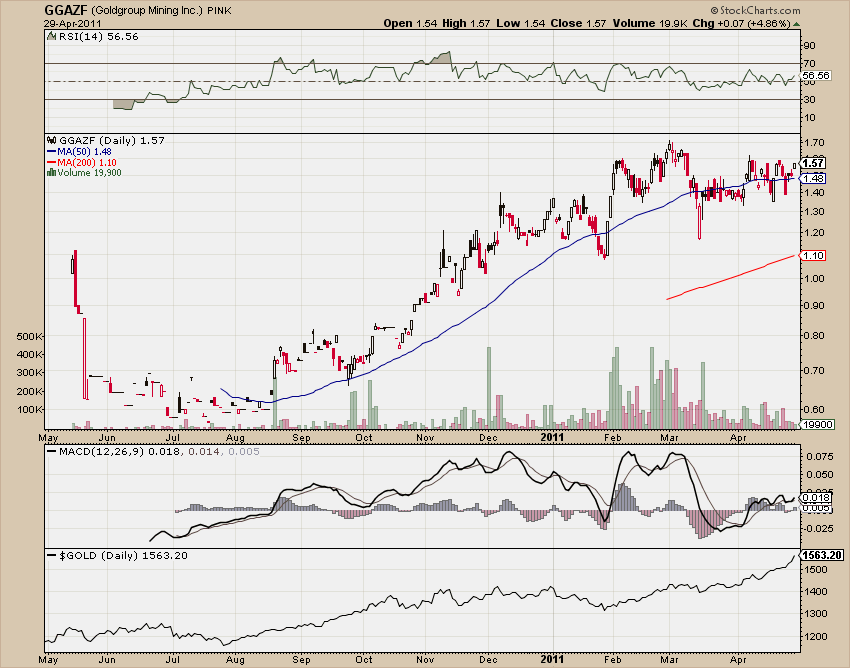The image size is (850, 668).
Task: Click the RSI(14) indicator icon
Action: (x=51, y=36)
